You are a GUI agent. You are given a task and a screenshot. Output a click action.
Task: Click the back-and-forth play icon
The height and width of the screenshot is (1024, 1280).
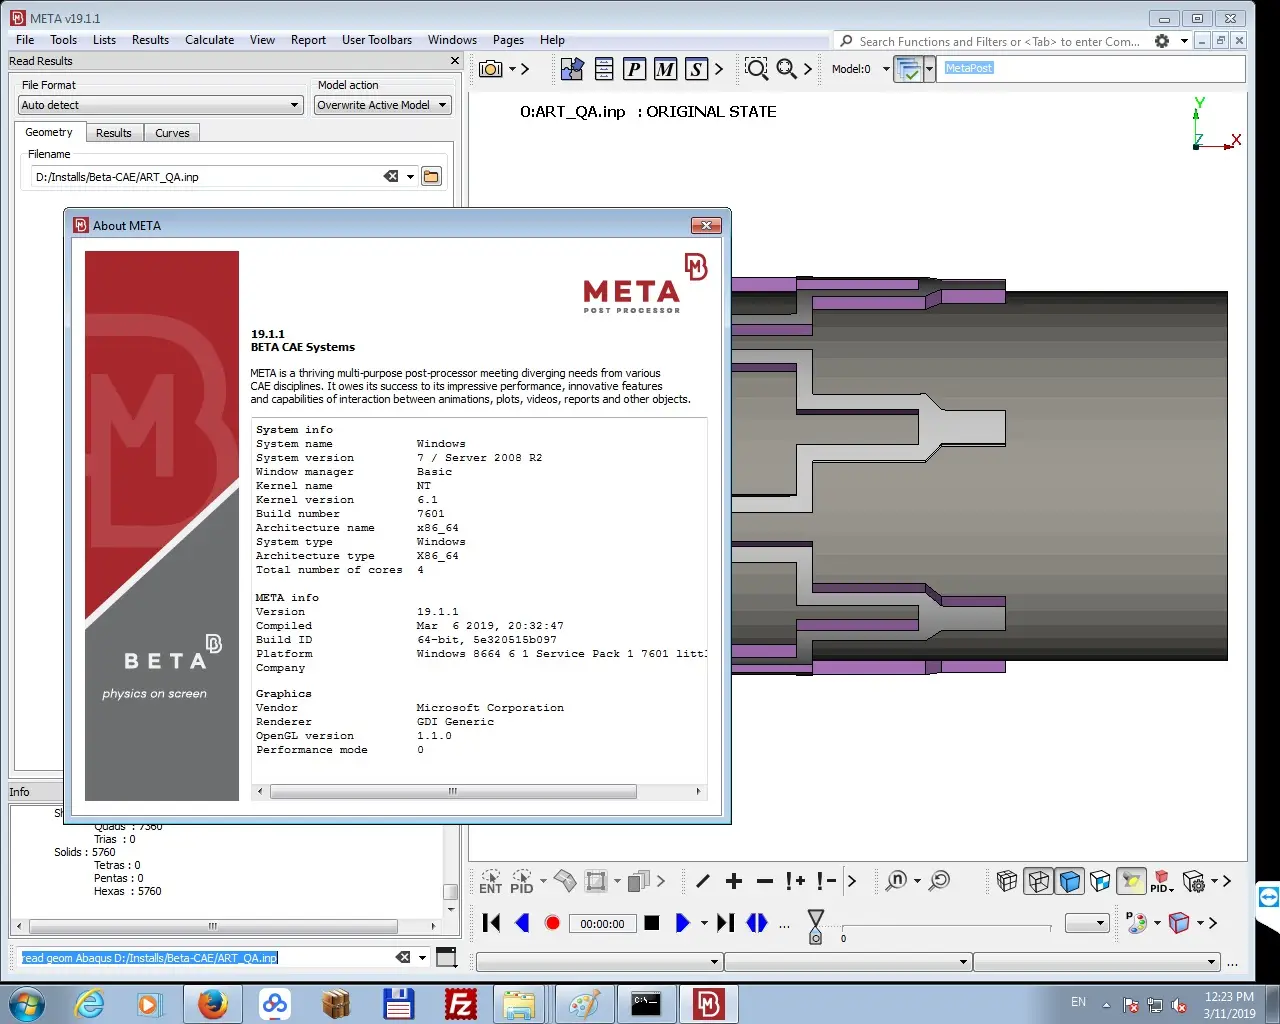(x=757, y=923)
